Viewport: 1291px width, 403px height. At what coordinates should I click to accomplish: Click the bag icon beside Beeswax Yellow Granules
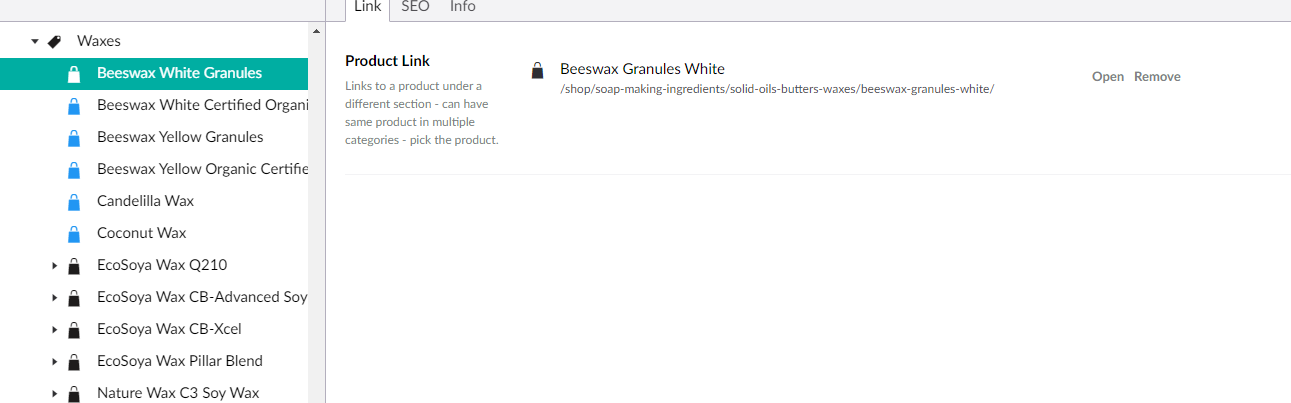coord(73,137)
